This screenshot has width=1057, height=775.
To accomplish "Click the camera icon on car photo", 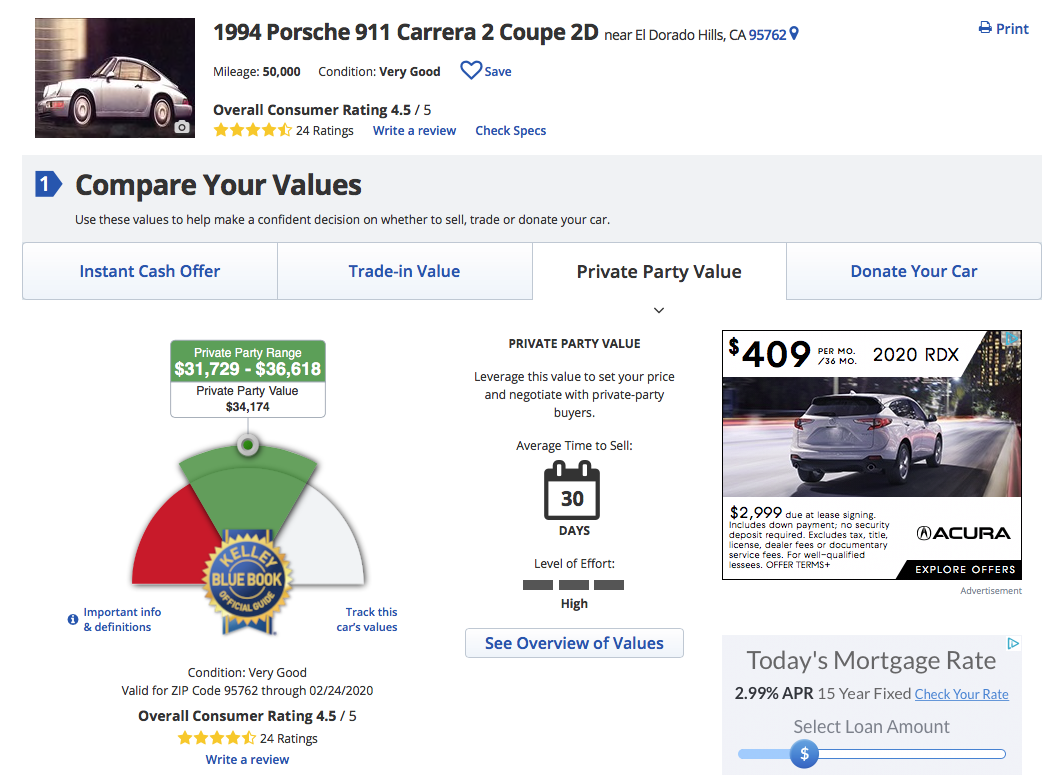I will click(182, 127).
